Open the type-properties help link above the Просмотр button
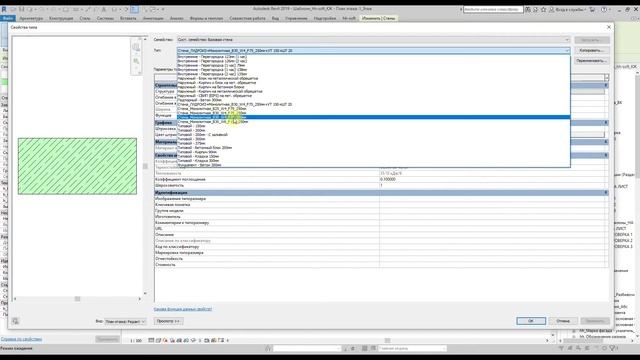 pos(183,309)
